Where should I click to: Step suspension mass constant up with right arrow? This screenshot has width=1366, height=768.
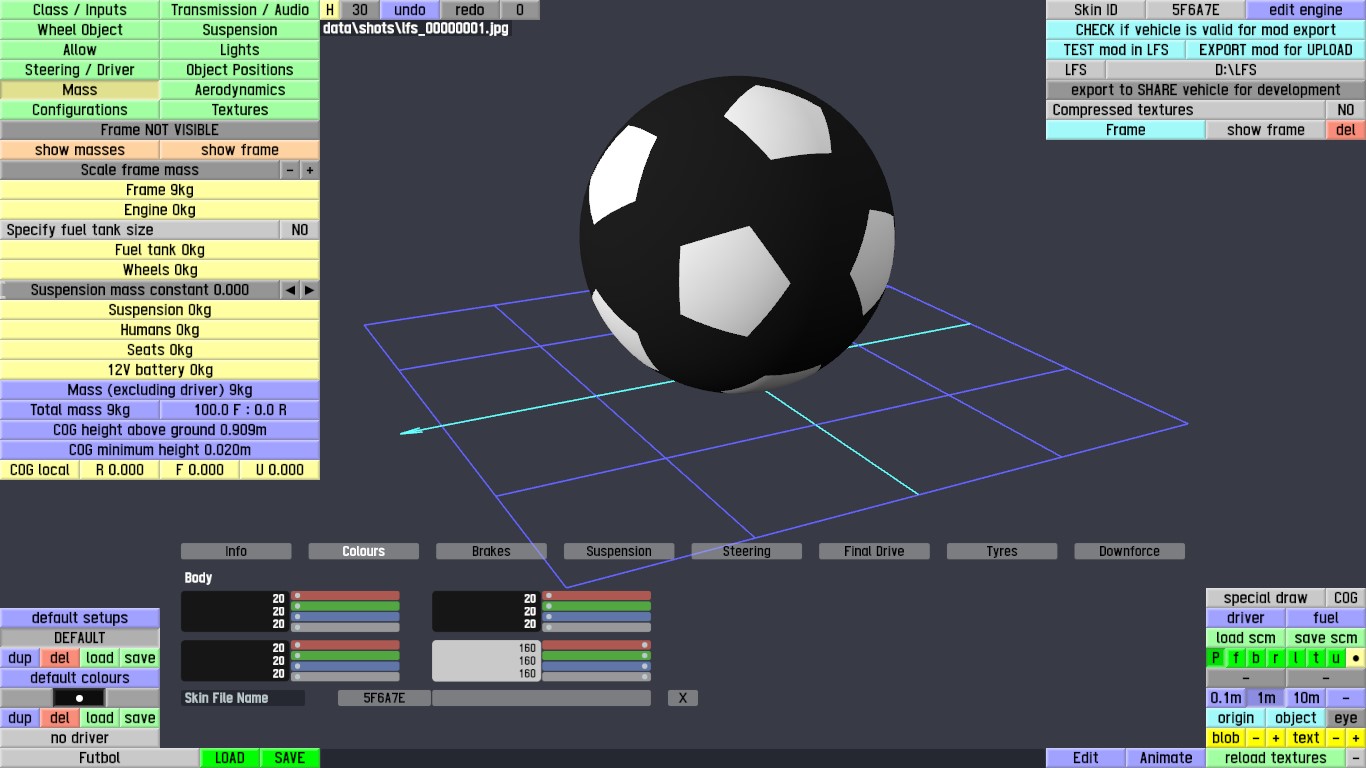310,290
